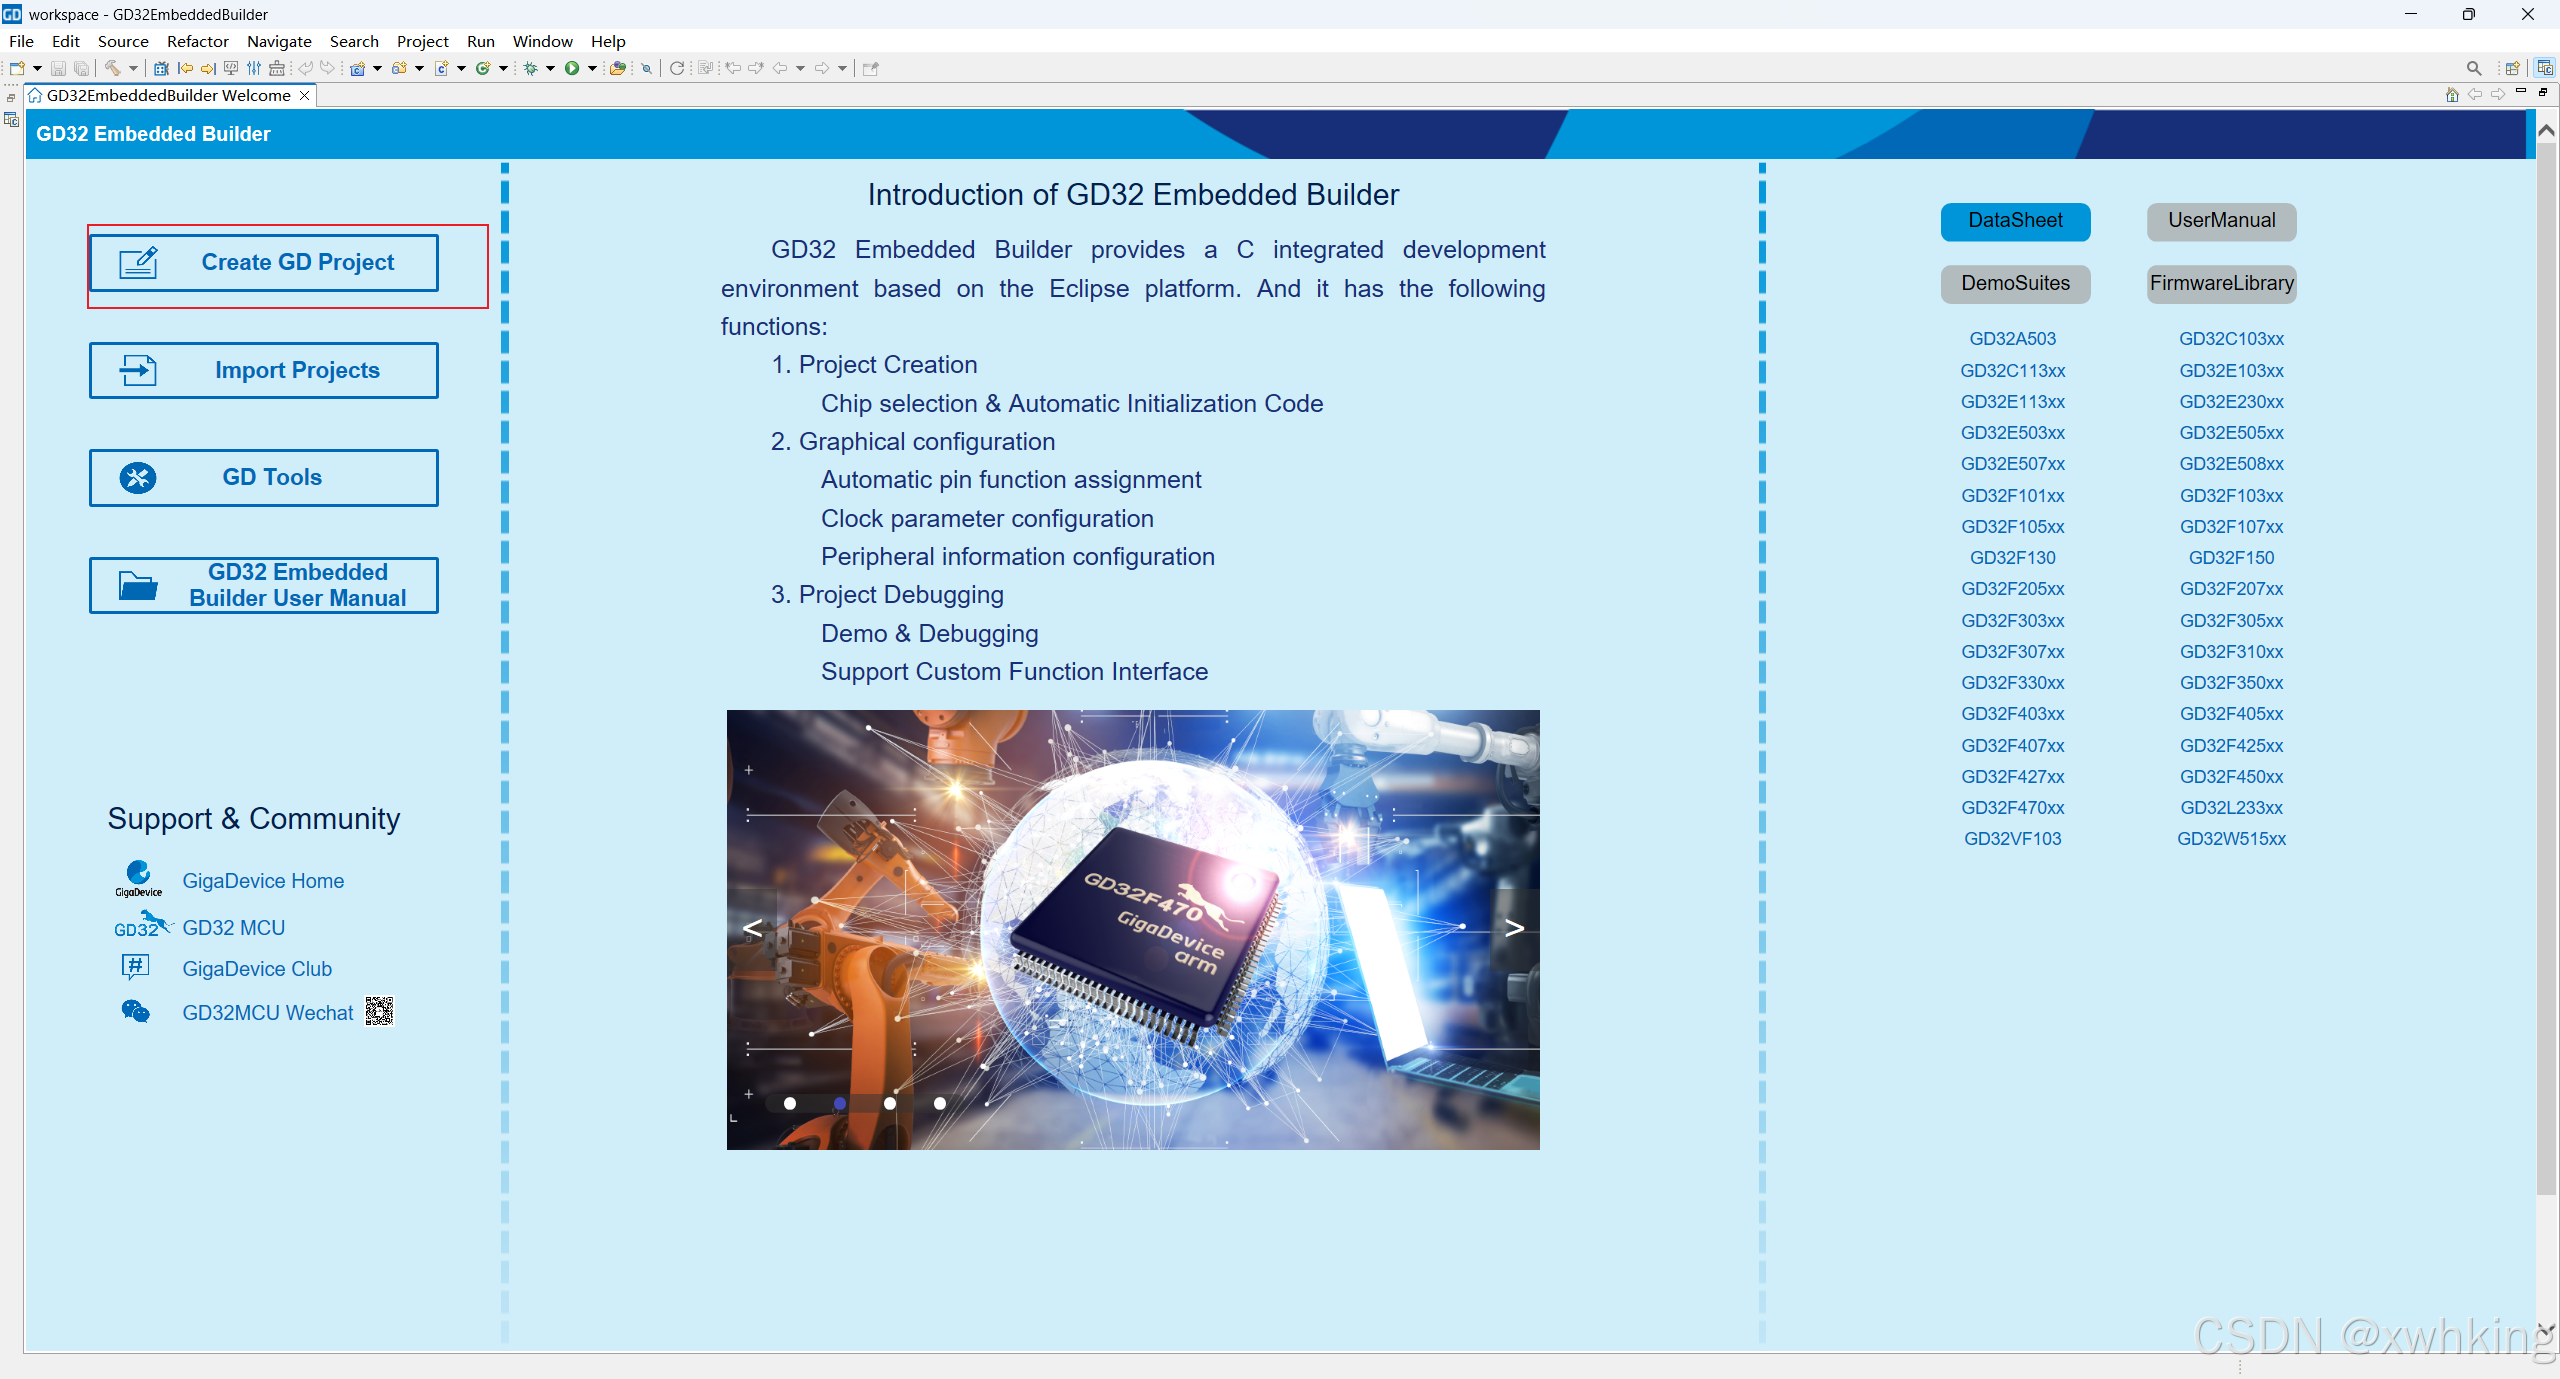Select the third carousel dot indicator
Screen dimensions: 2560x1379
pos(890,1103)
